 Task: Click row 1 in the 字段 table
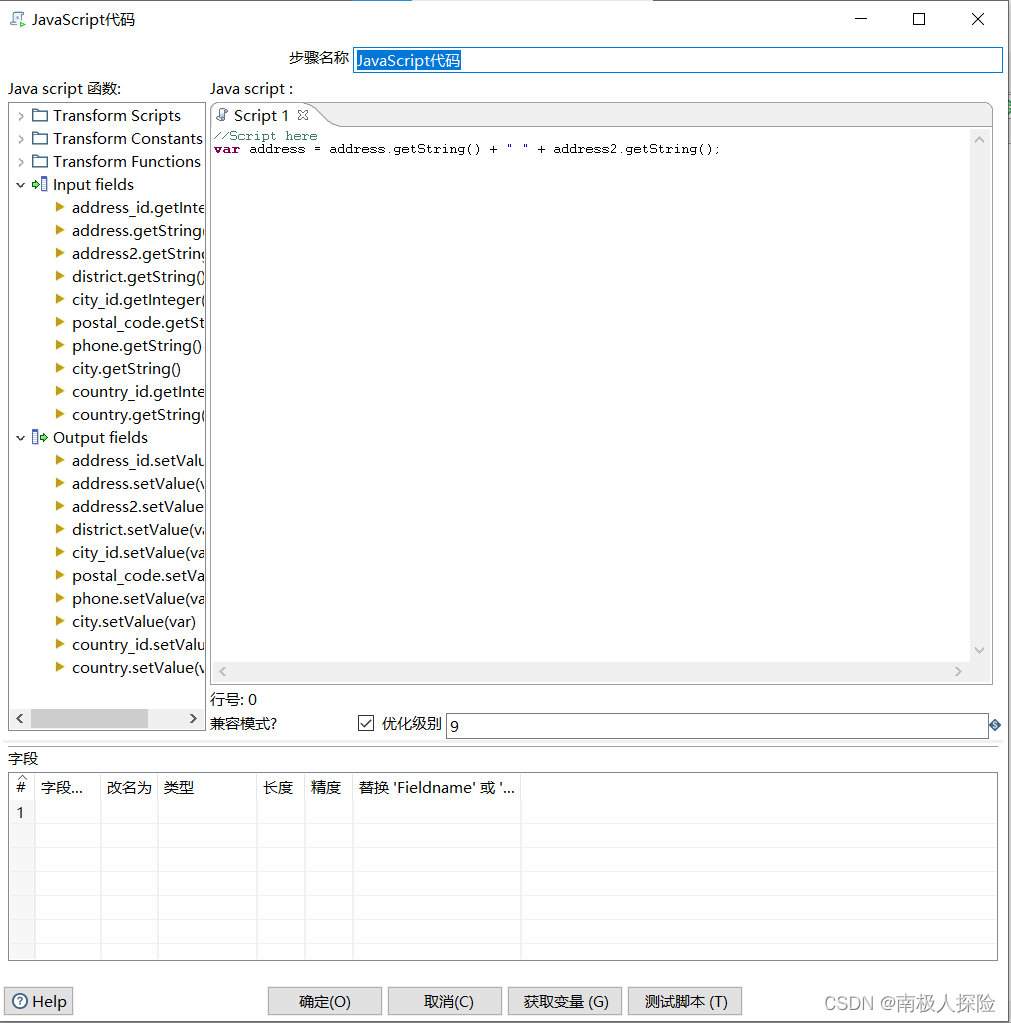point(503,812)
